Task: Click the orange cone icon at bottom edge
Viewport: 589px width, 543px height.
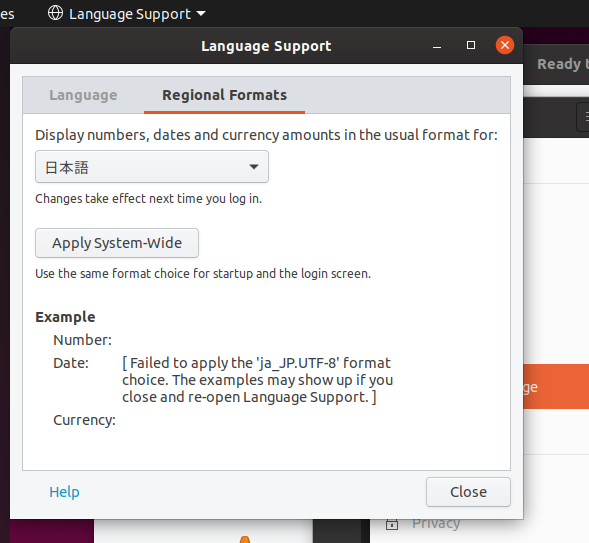Action: pyautogui.click(x=245, y=539)
